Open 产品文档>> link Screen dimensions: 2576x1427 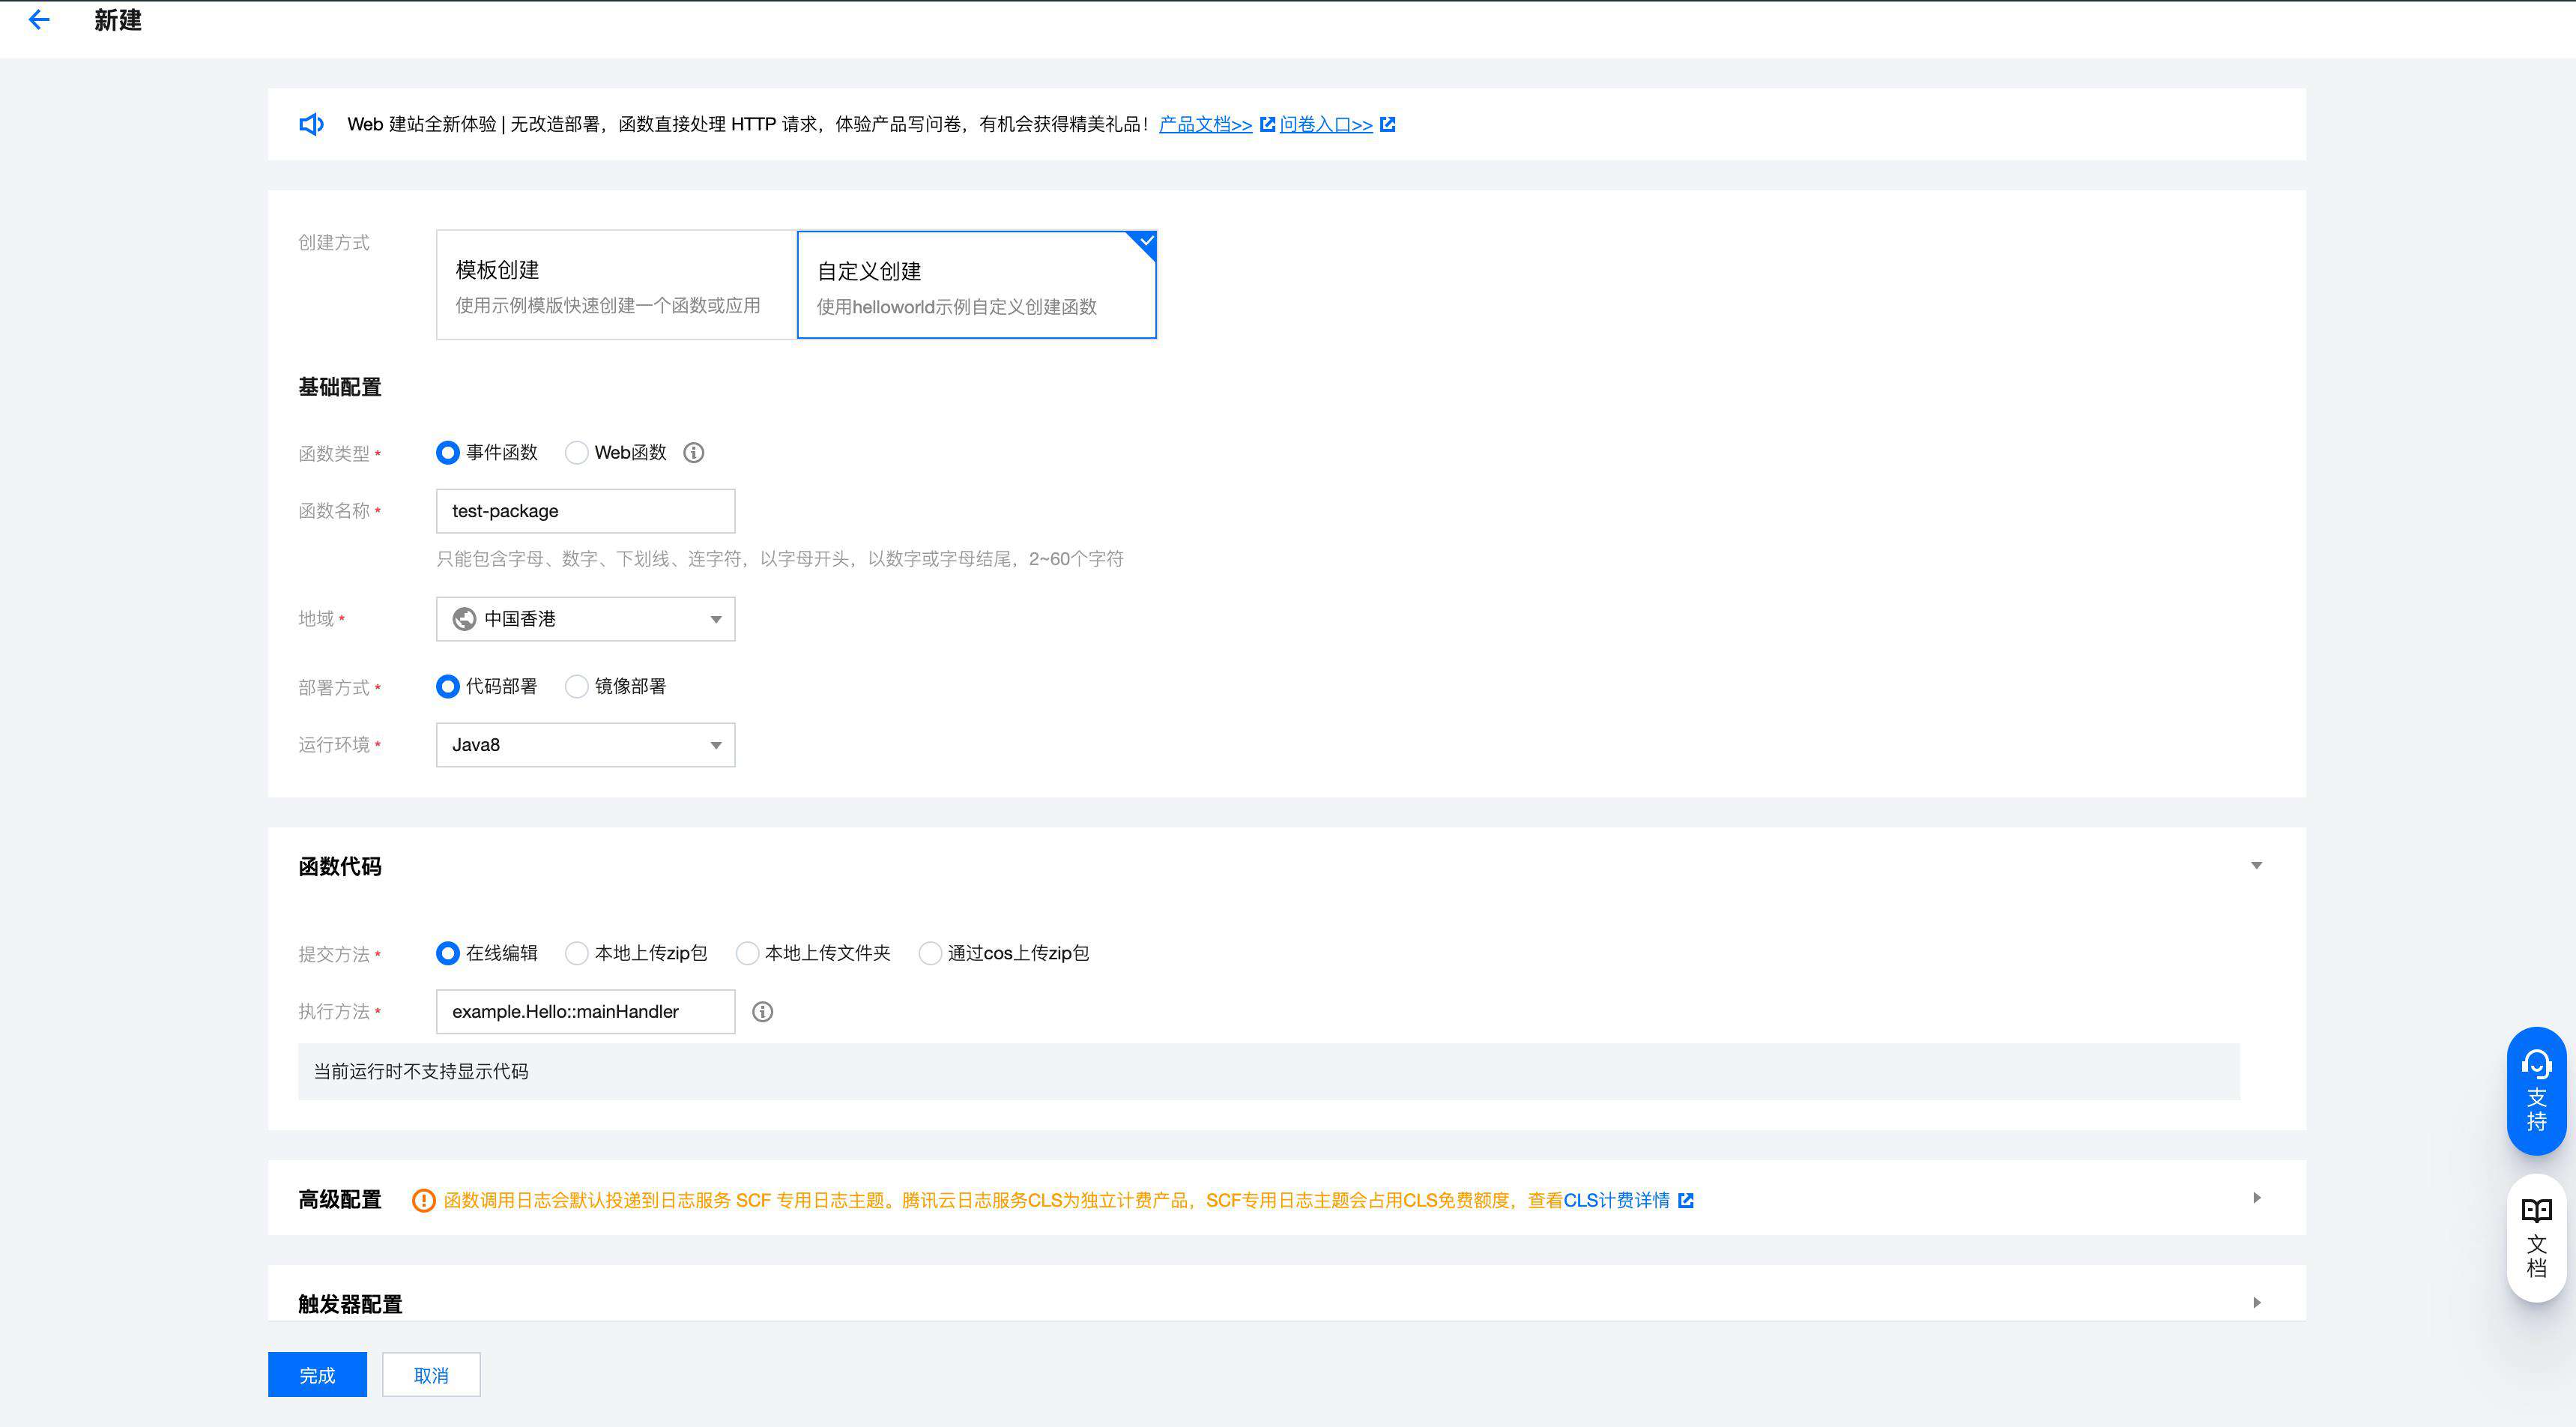pyautogui.click(x=1205, y=124)
